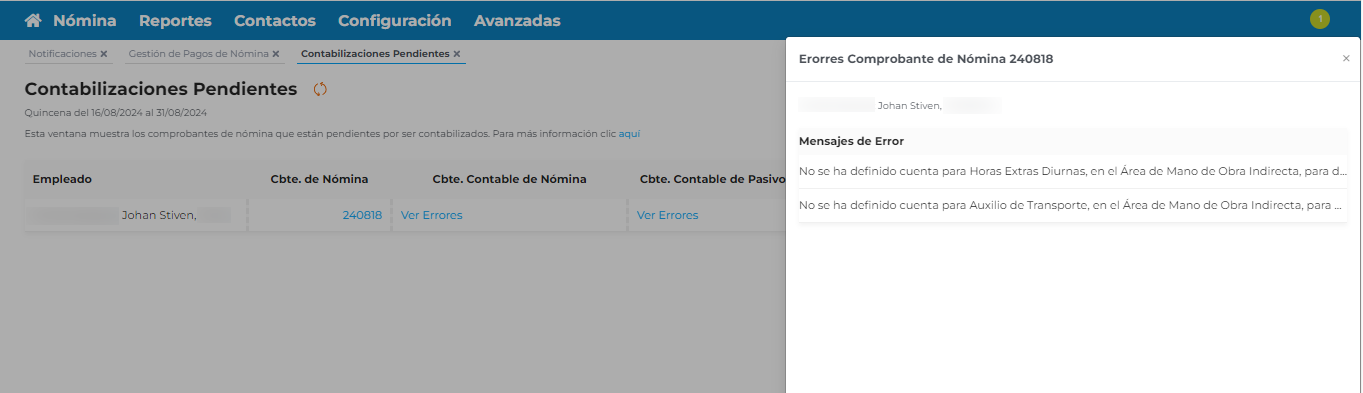This screenshot has width=1363, height=393.
Task: Open the Reportes menu
Action: [175, 20]
